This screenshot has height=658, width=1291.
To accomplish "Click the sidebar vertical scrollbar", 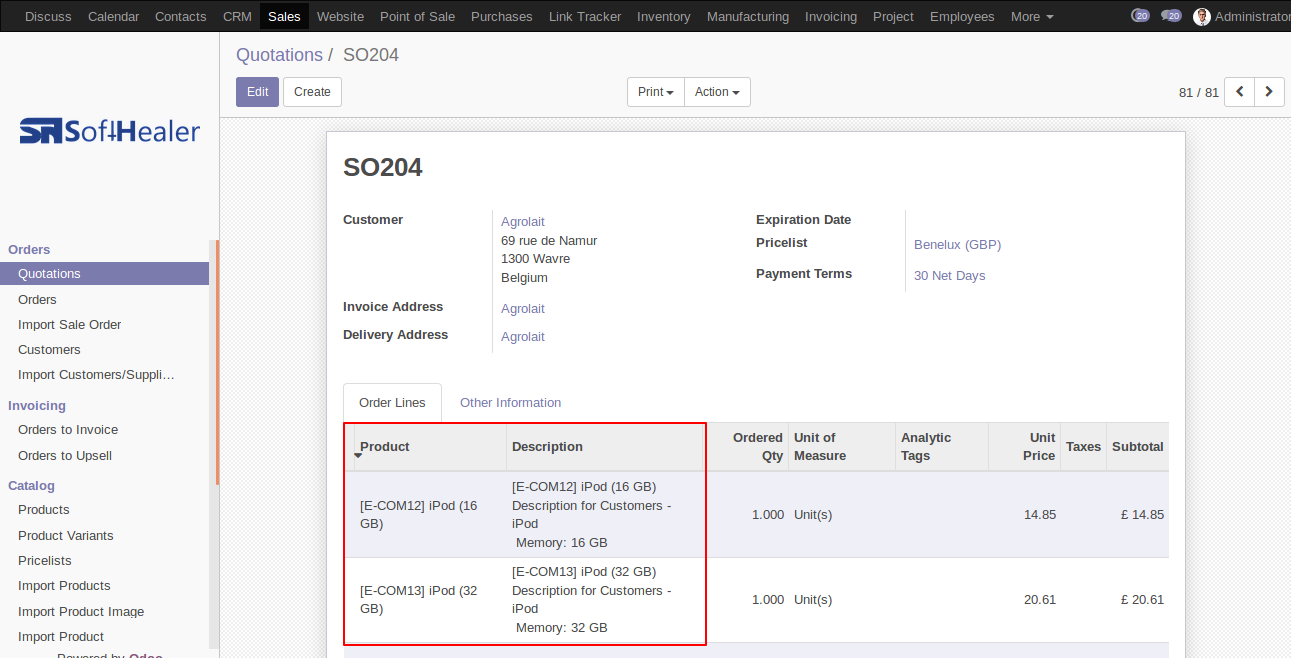I will coord(216,362).
